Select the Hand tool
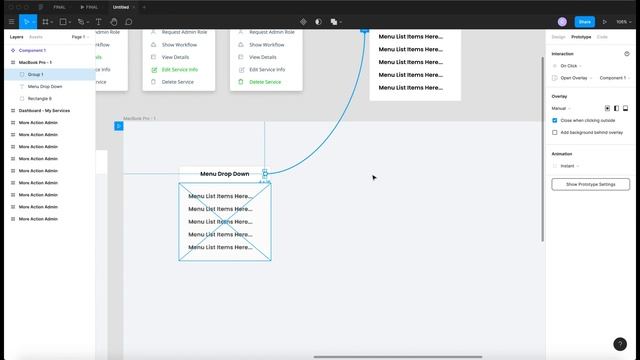The image size is (640, 360). point(114,22)
